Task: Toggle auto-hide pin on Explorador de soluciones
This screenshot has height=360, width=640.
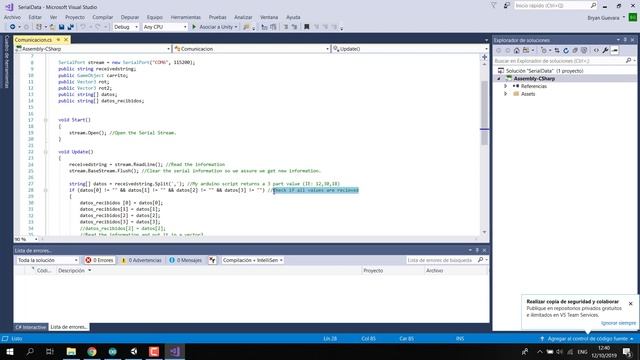Action: 625,40
